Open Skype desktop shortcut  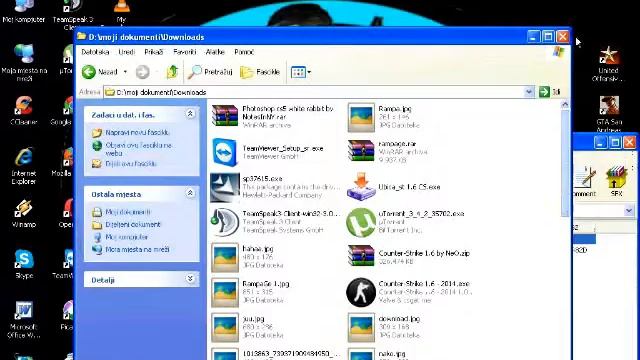(24, 264)
